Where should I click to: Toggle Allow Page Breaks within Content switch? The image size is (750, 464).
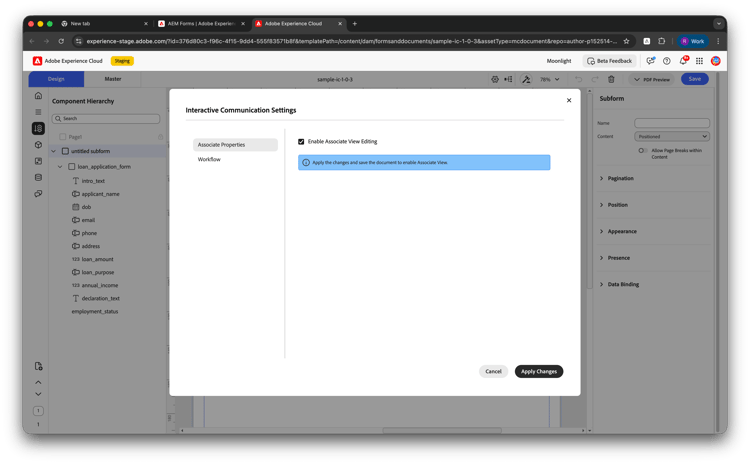[x=643, y=151]
